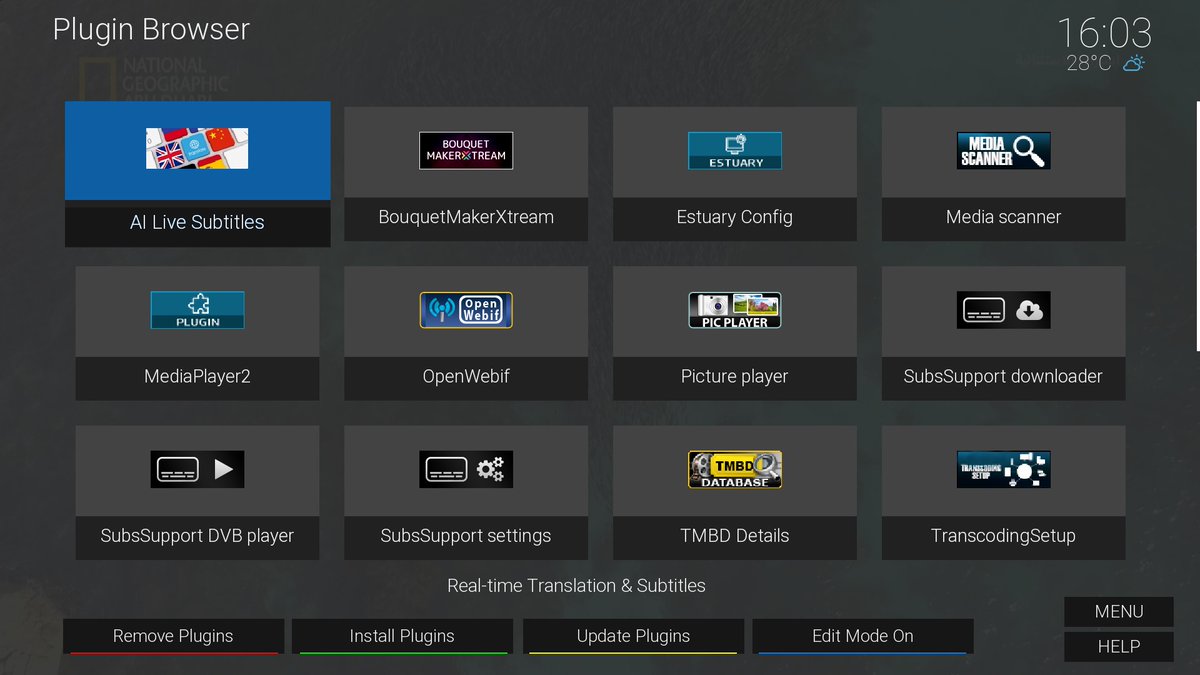The image size is (1200, 675).
Task: Select the OpenWebif label
Action: tap(466, 376)
